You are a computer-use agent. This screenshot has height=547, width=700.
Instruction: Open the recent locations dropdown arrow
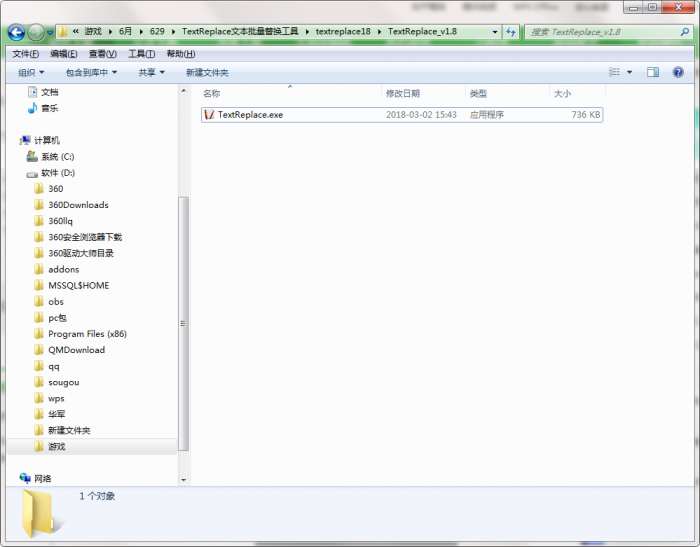click(50, 32)
